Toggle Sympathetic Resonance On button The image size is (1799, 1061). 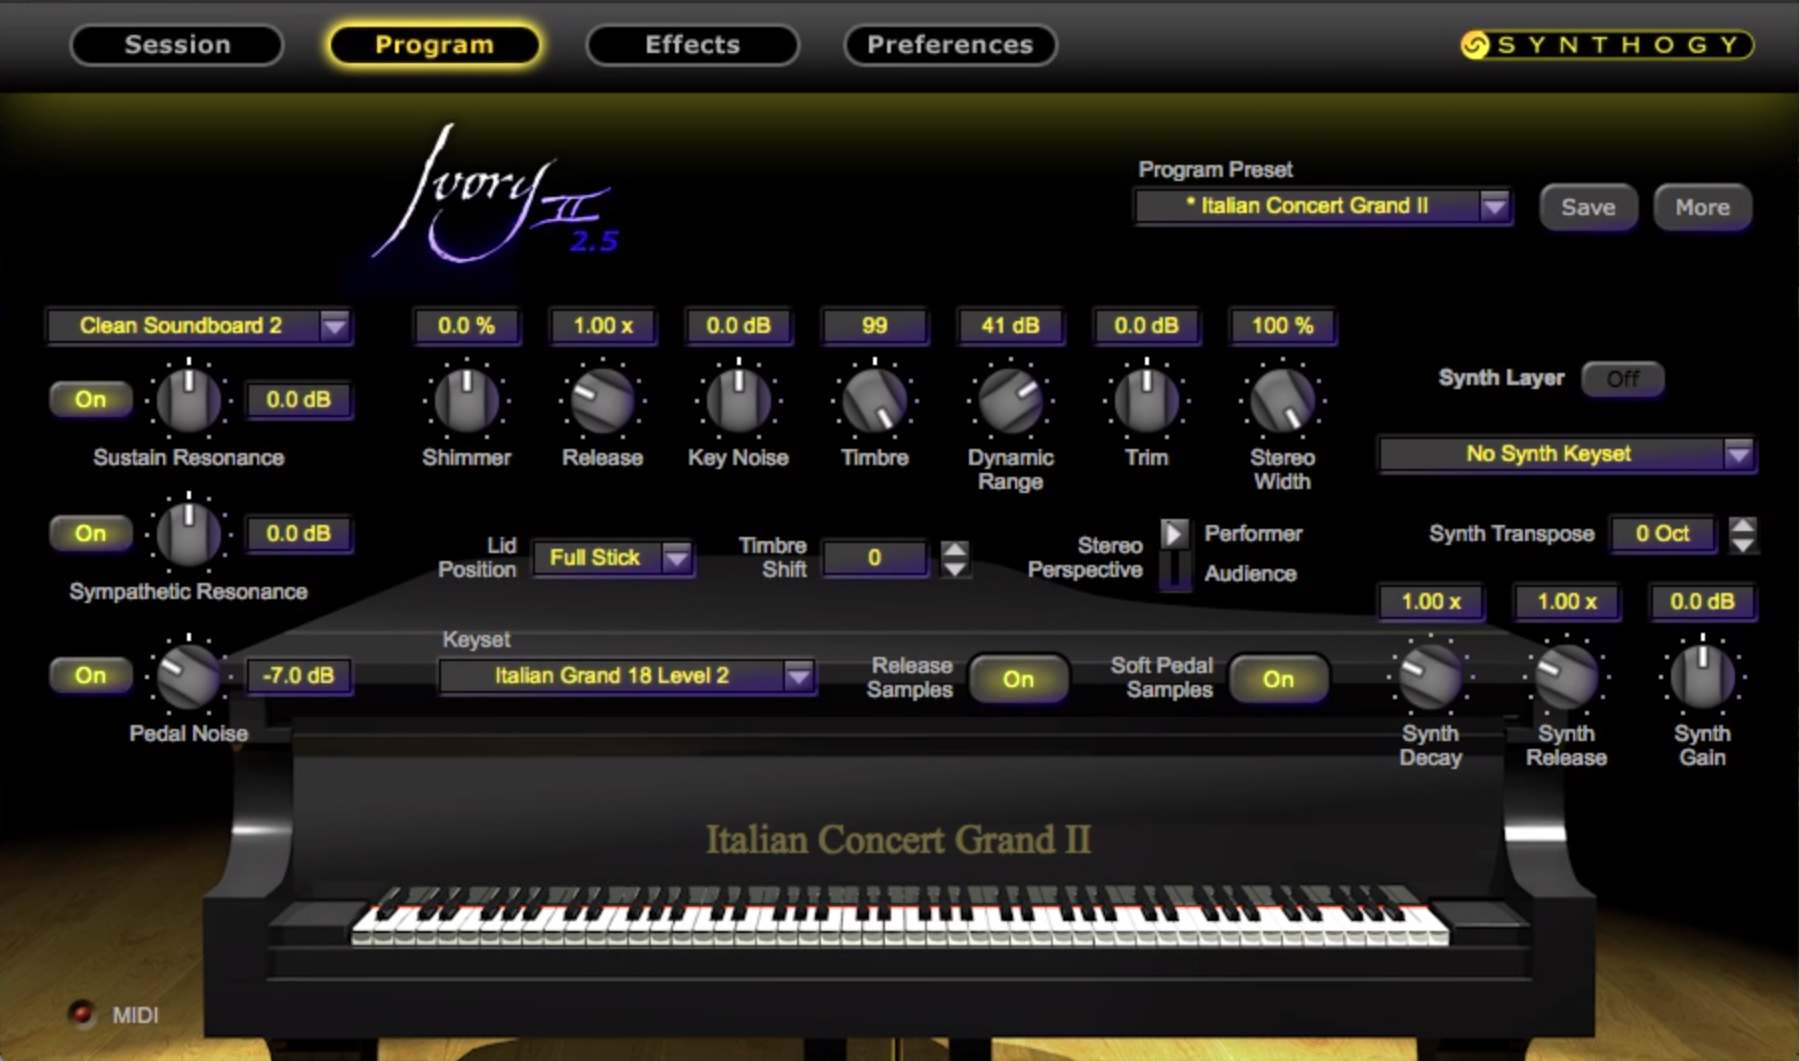coord(90,533)
